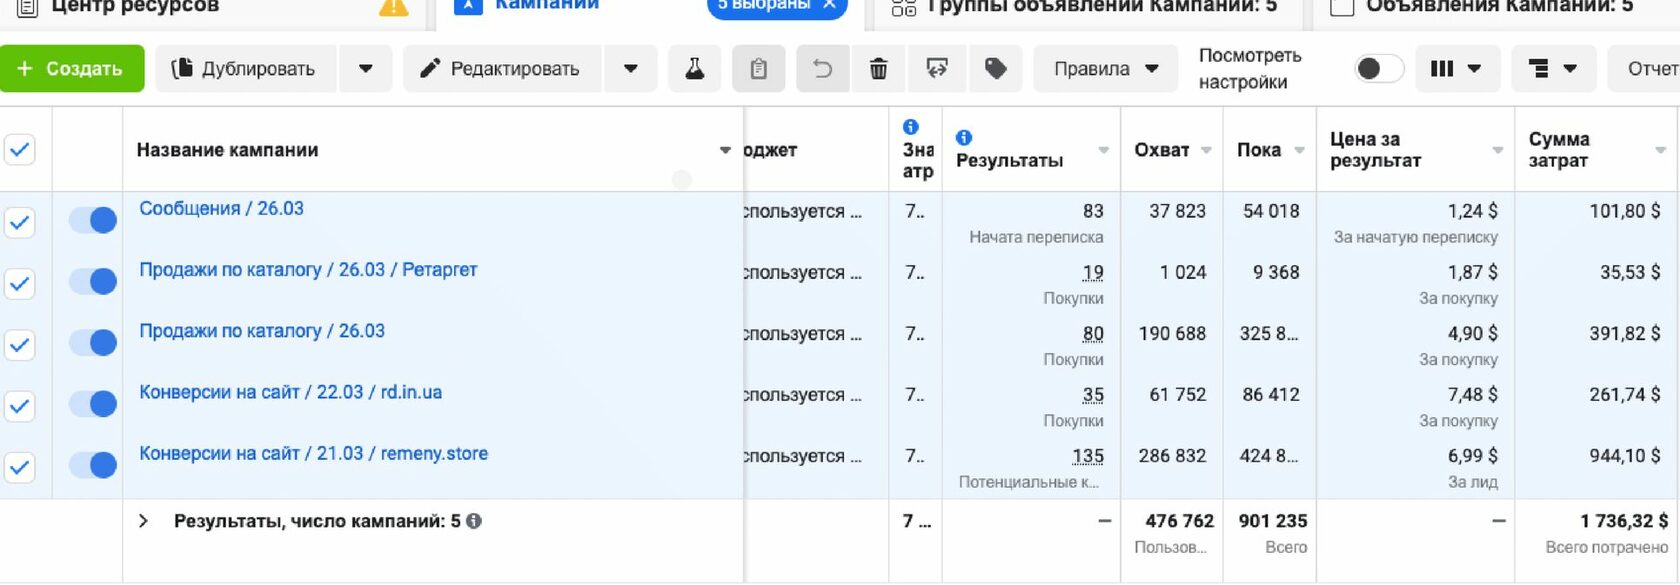This screenshot has height=585, width=1680.
Task: Clear the 5 выбраны selection chip
Action: (829, 5)
